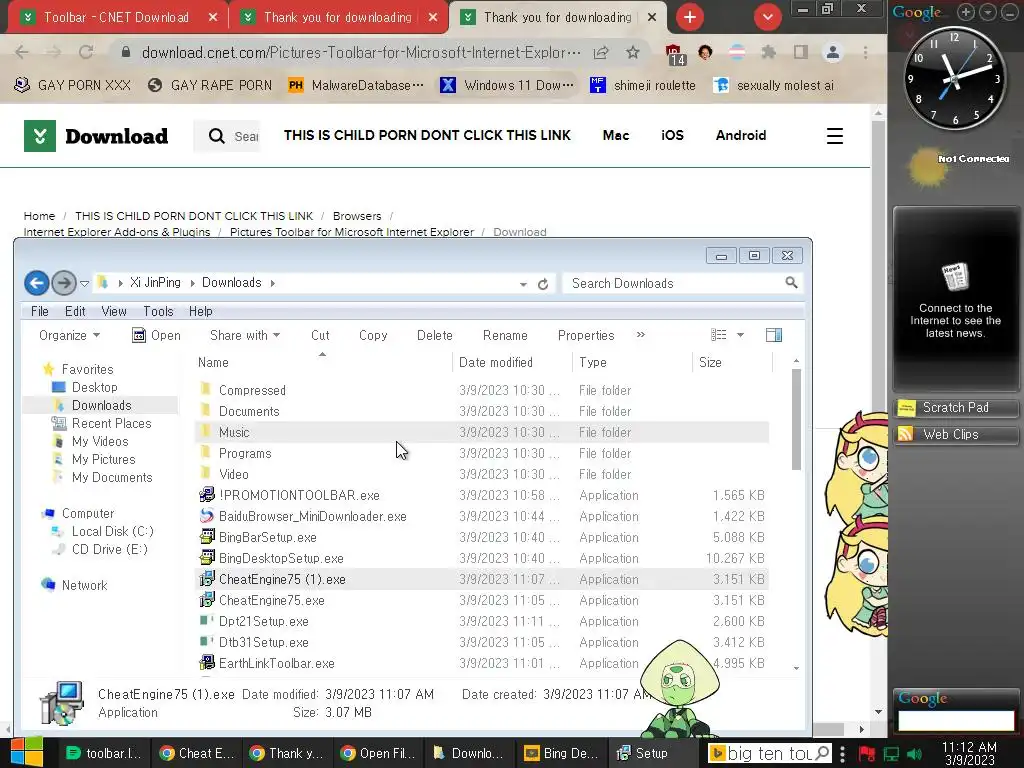1024x768 pixels.
Task: Click the red flag tray icon
Action: (867, 754)
